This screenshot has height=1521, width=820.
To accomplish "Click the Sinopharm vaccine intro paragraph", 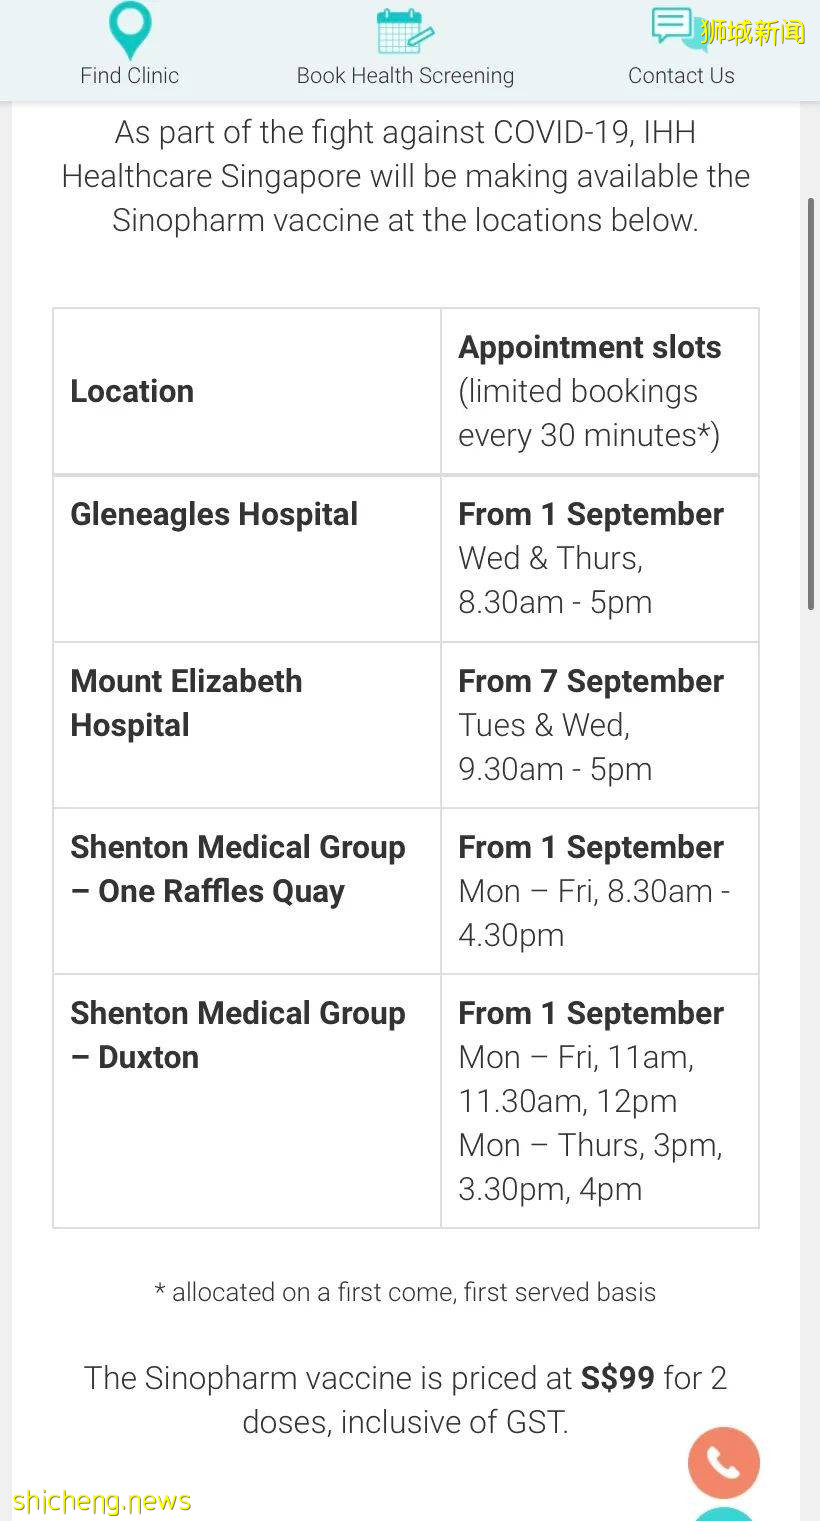I will coord(405,176).
